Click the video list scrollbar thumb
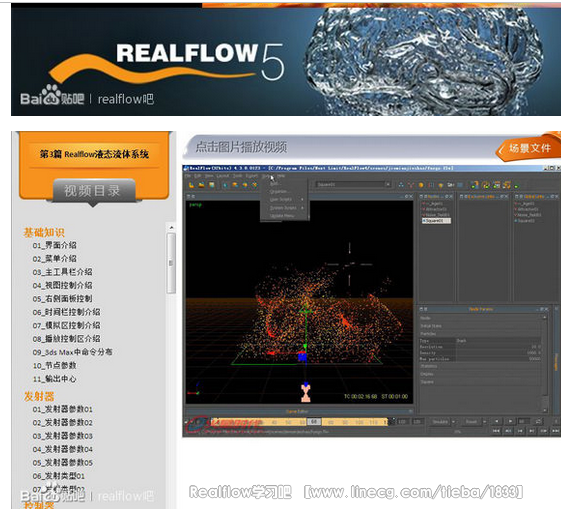 (x=171, y=263)
